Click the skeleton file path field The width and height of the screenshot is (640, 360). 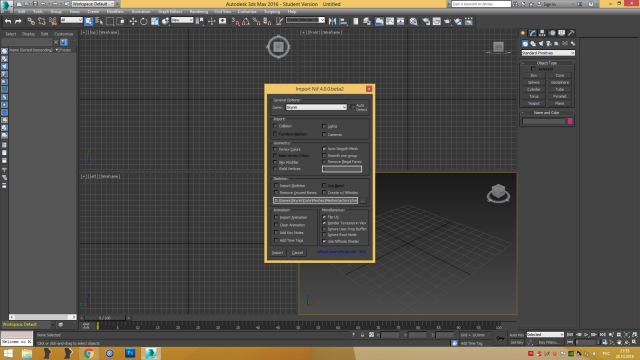click(x=315, y=200)
